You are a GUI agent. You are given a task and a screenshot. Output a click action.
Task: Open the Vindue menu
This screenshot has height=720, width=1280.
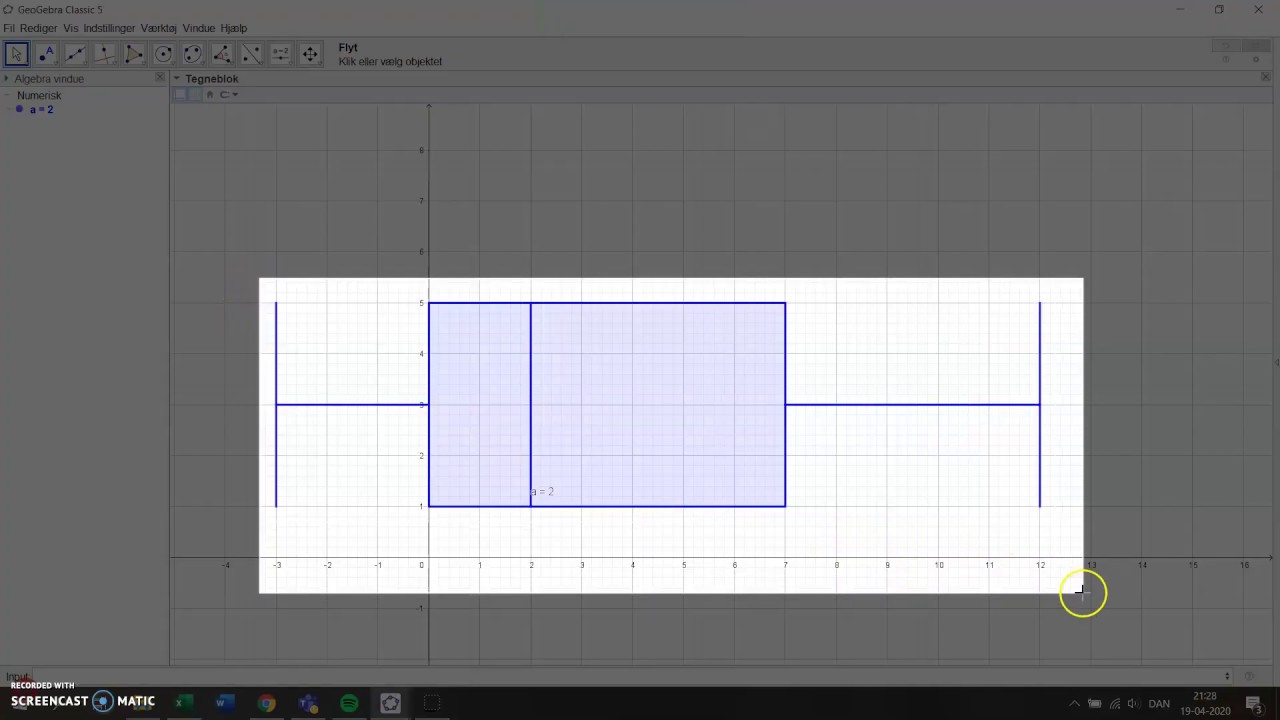tap(199, 28)
